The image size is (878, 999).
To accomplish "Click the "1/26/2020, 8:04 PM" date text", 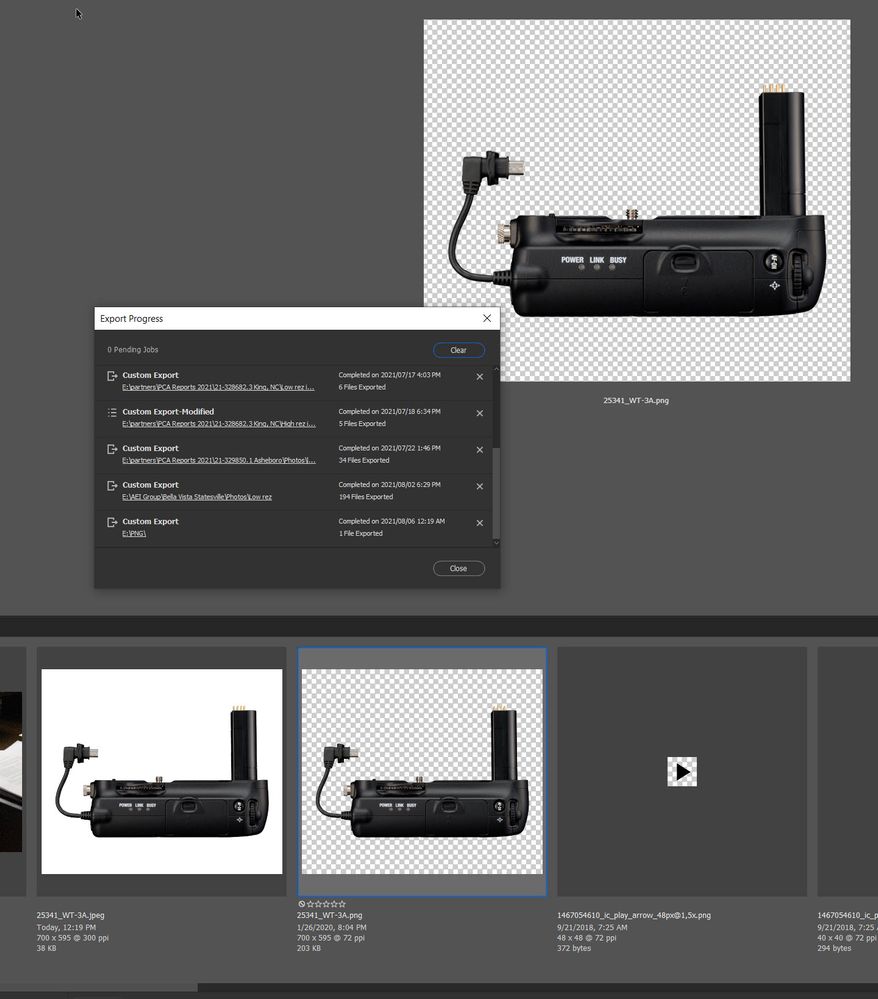I will tap(331, 928).
